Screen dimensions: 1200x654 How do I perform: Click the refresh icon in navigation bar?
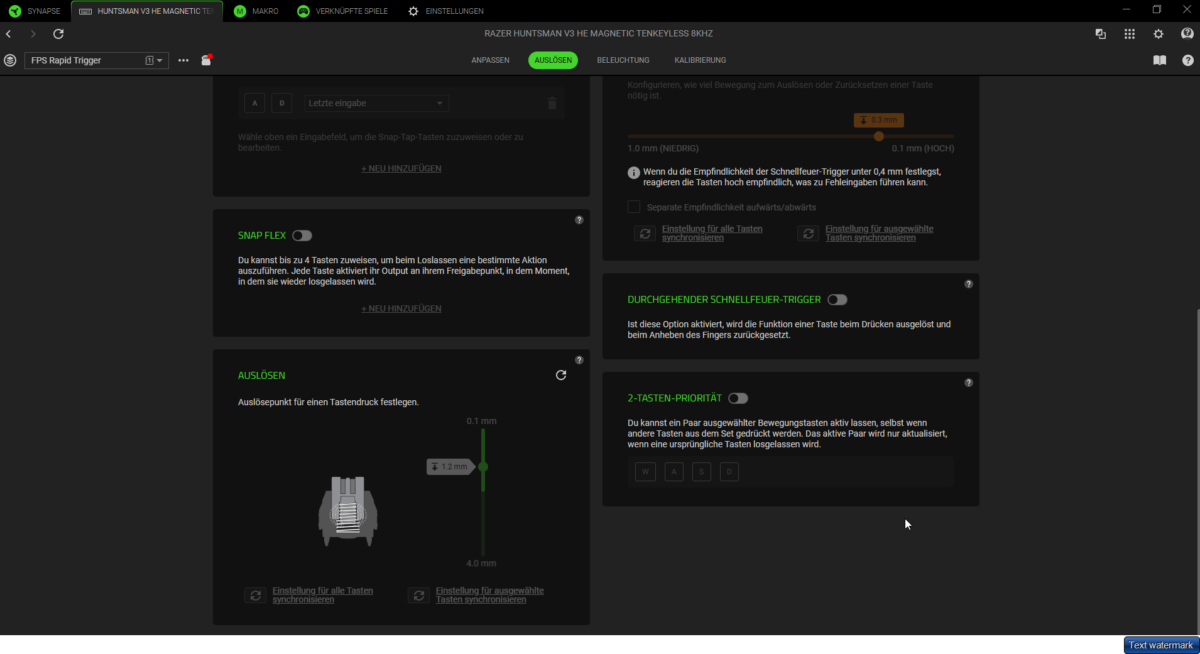point(58,34)
